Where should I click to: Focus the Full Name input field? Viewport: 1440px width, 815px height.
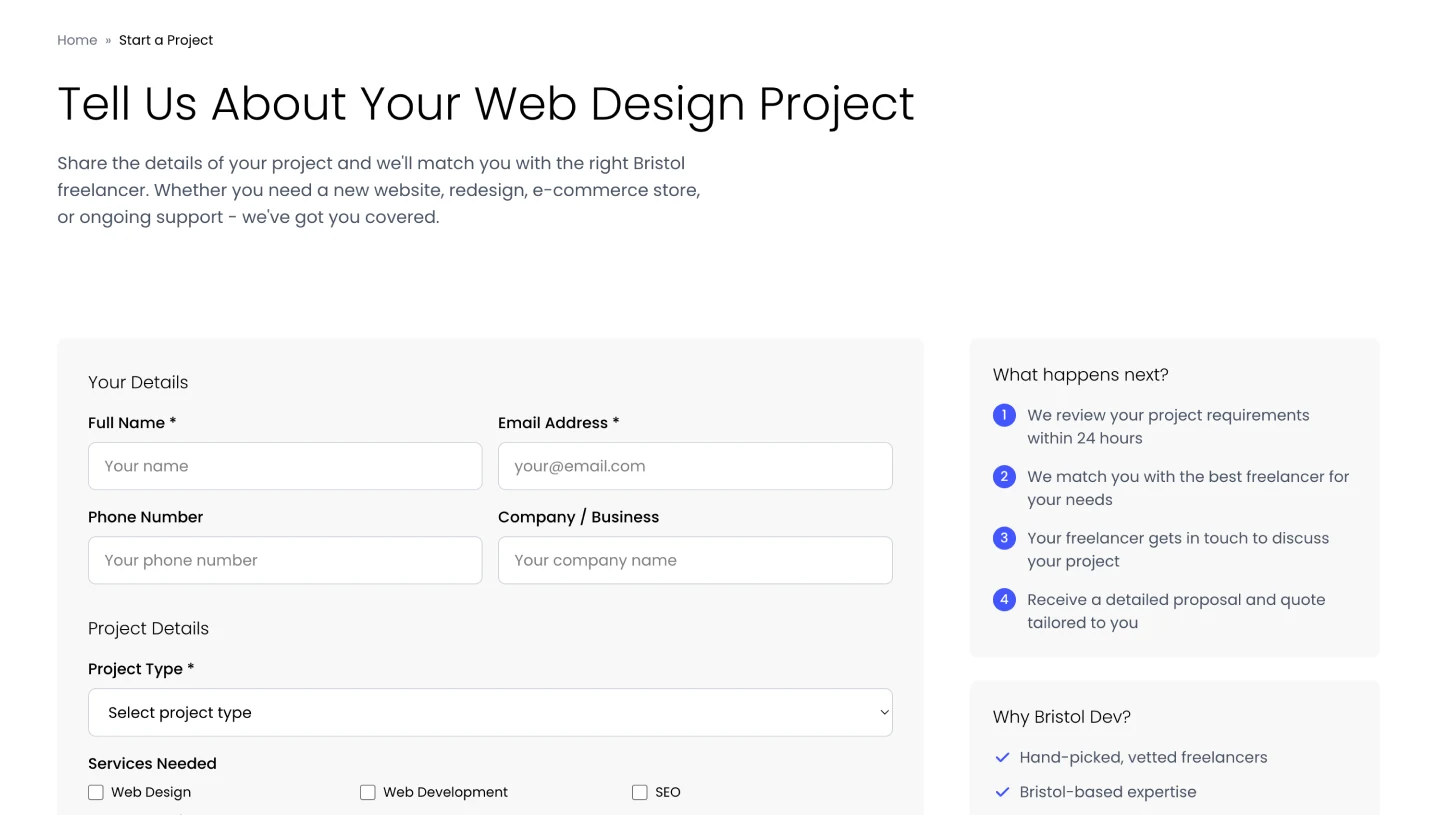[285, 466]
